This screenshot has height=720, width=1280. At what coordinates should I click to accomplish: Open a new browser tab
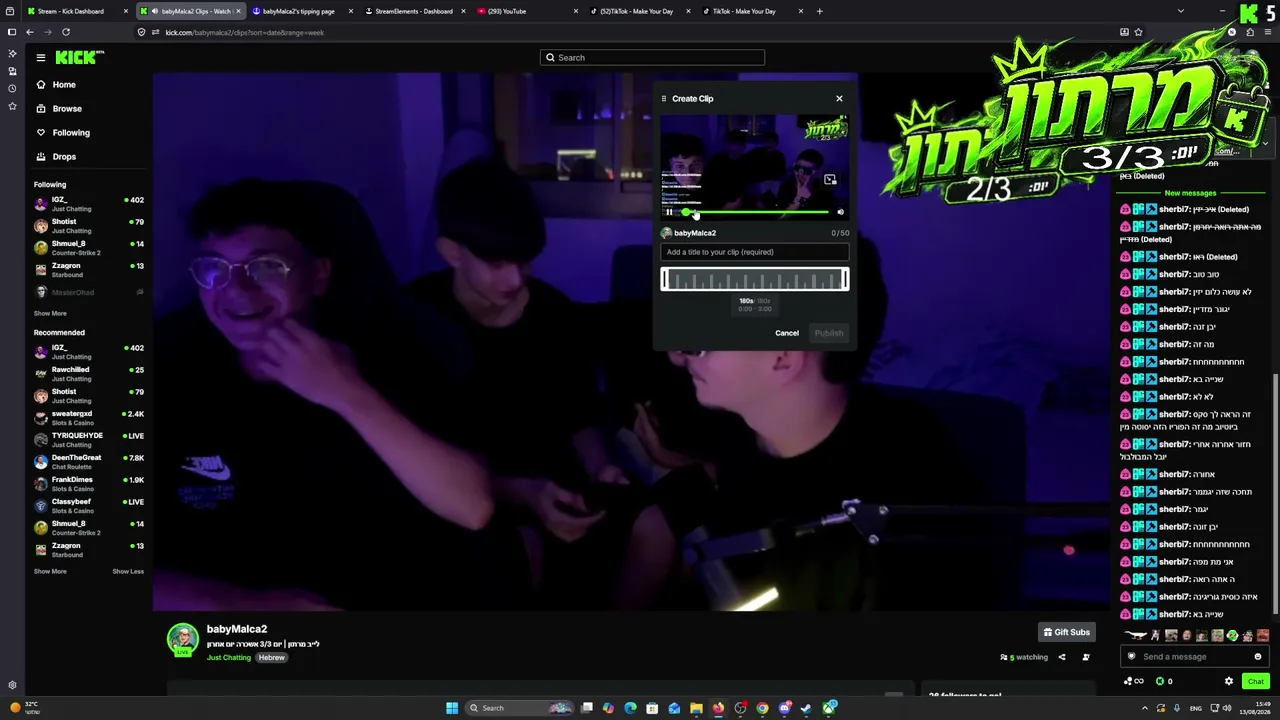[819, 11]
